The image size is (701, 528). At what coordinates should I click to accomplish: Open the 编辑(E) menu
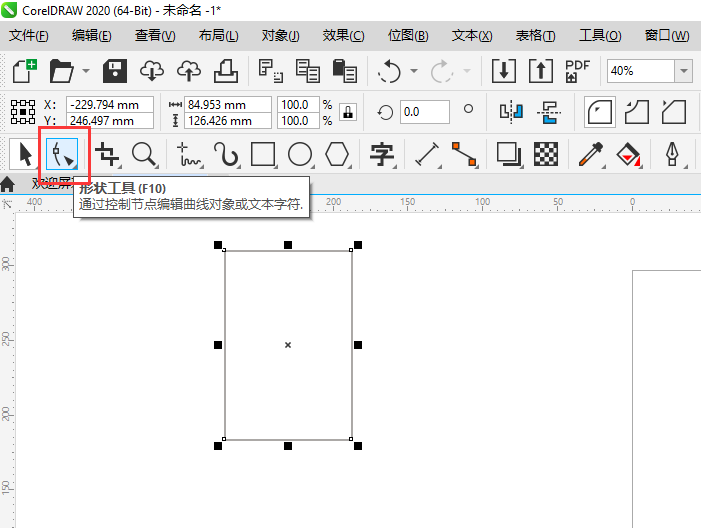tap(92, 35)
